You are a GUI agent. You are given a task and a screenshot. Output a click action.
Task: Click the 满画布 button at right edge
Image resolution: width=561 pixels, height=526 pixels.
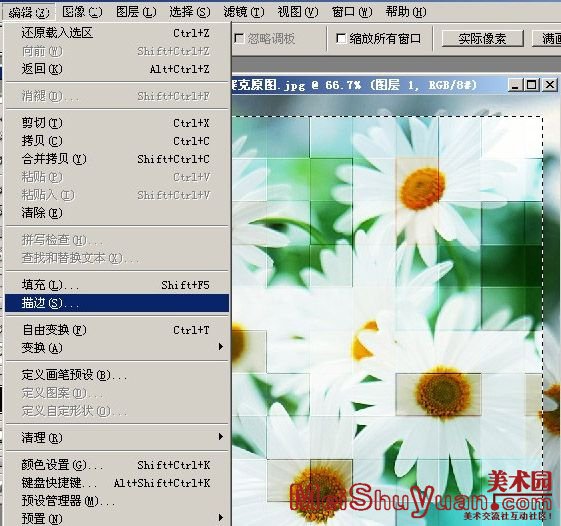tap(547, 38)
